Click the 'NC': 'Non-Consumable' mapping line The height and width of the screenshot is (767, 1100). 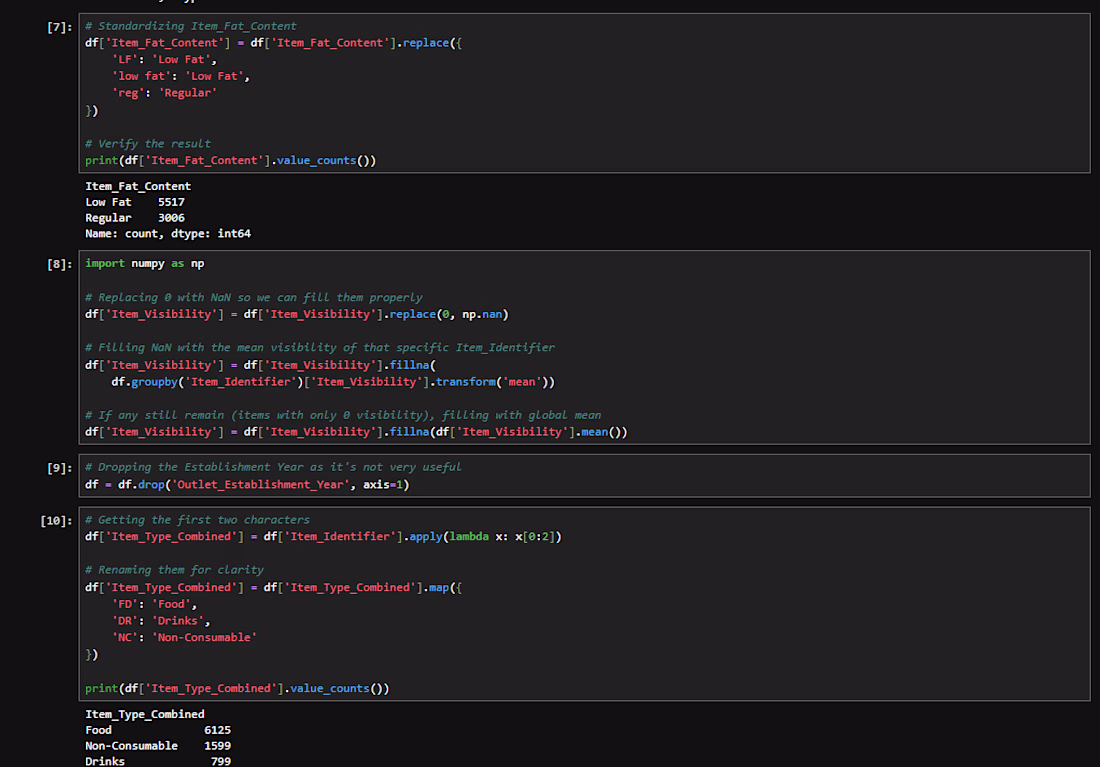(184, 638)
